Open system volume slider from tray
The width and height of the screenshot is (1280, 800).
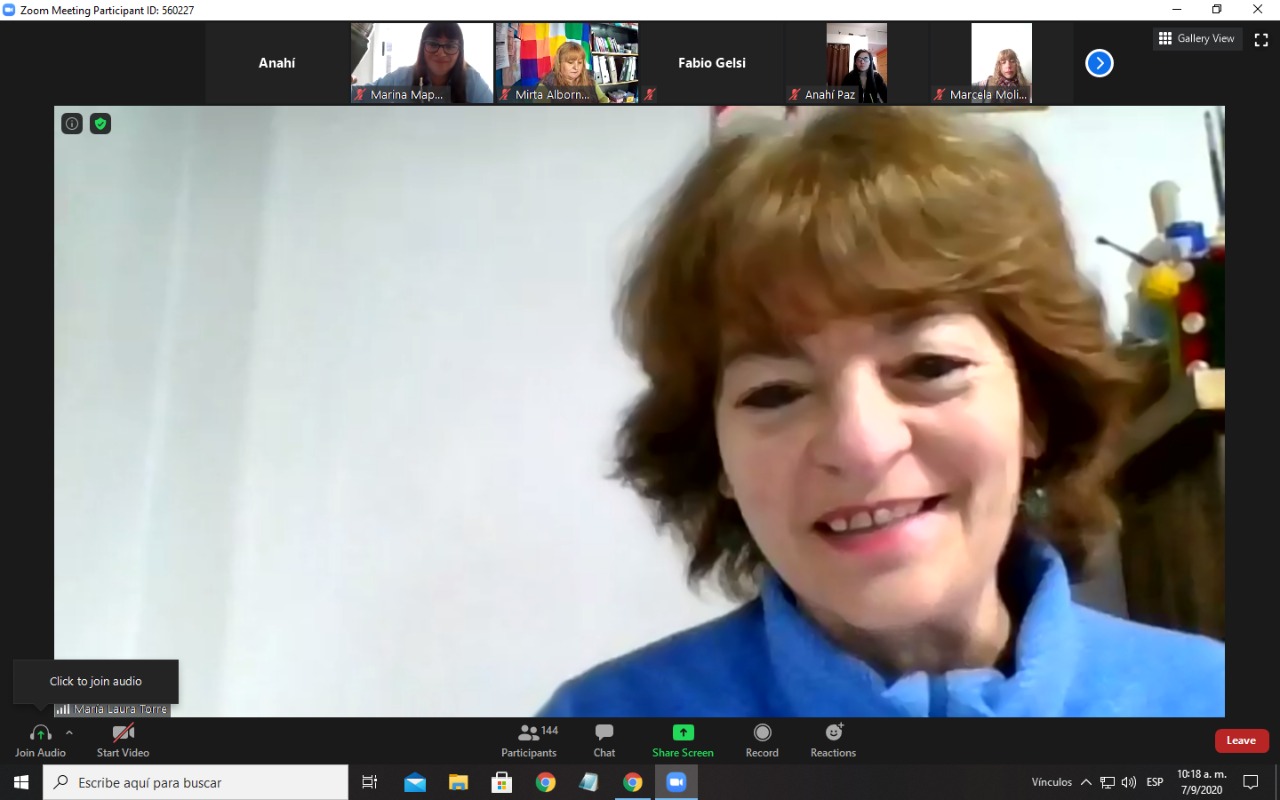coord(1129,782)
